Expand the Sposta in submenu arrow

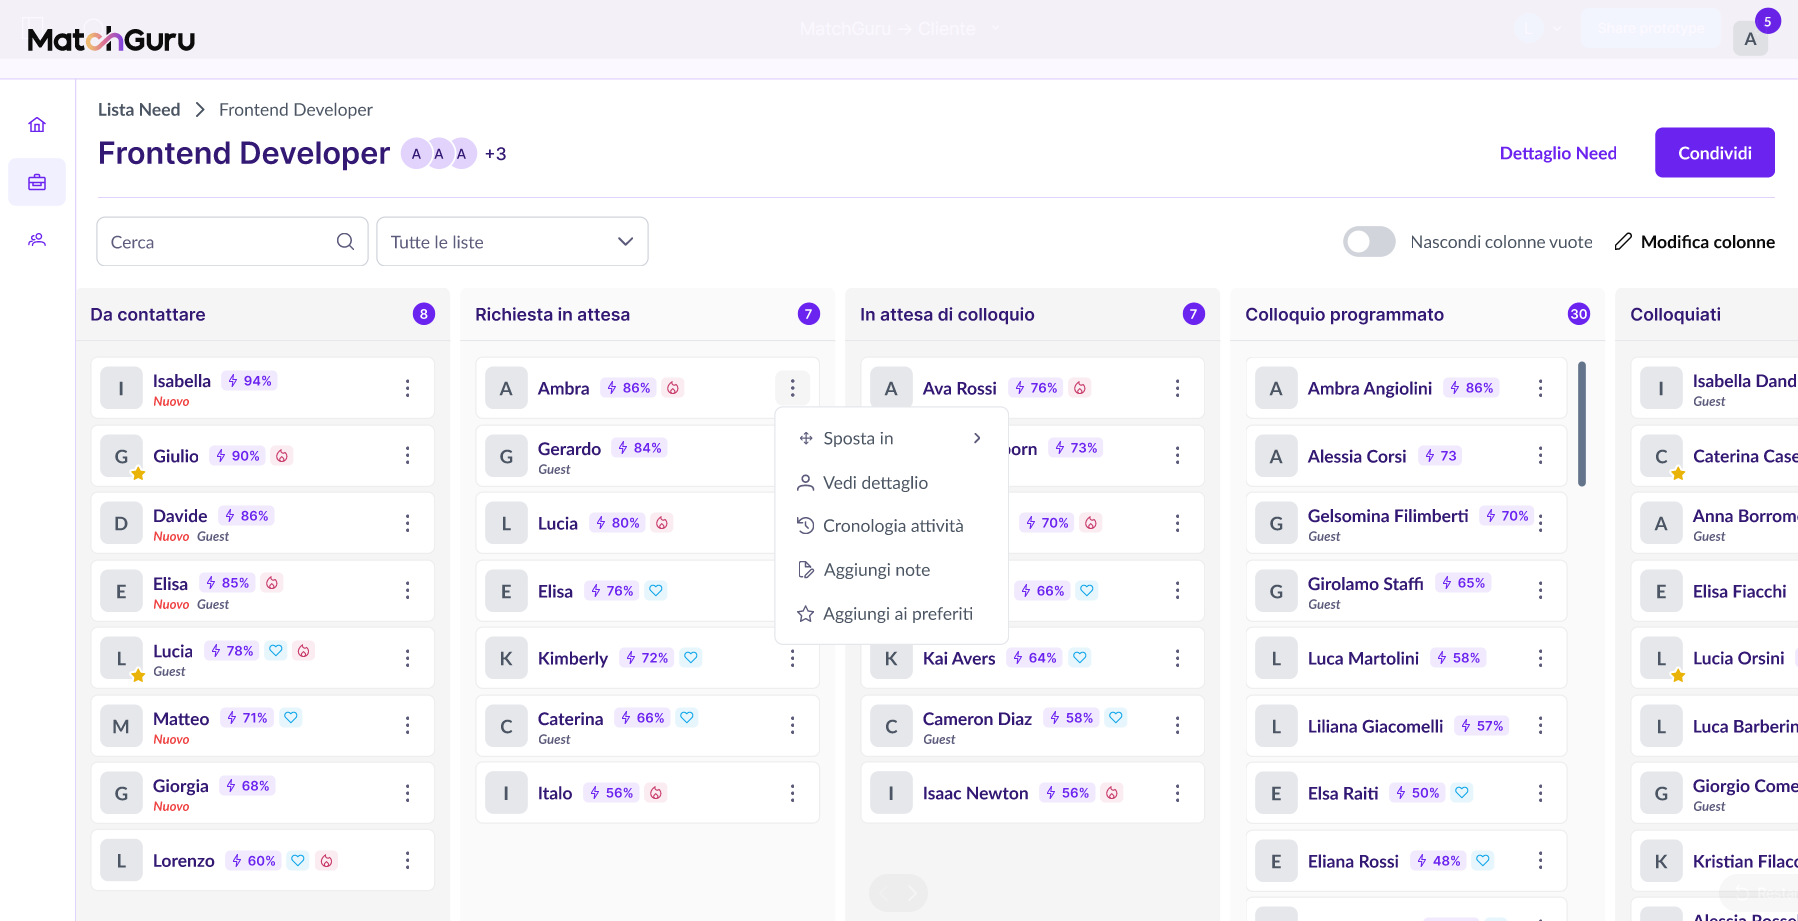(x=977, y=438)
